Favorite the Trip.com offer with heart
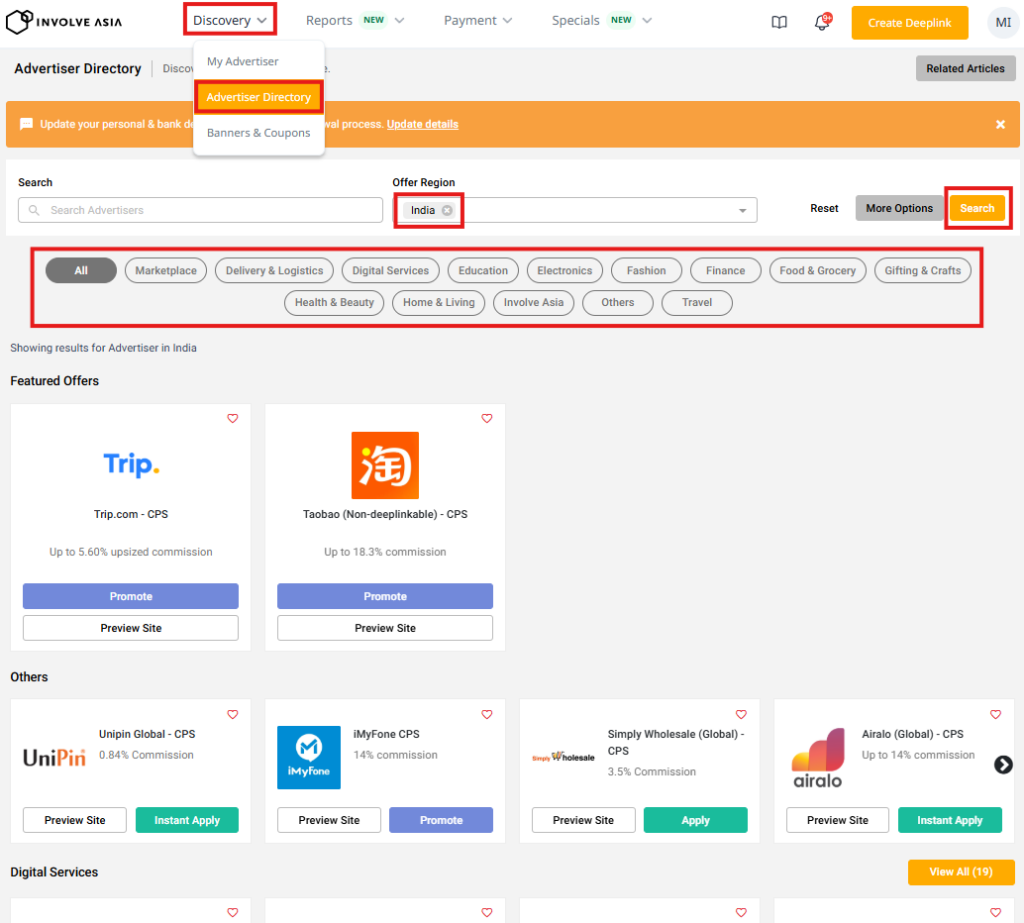1024x923 pixels. (x=233, y=419)
